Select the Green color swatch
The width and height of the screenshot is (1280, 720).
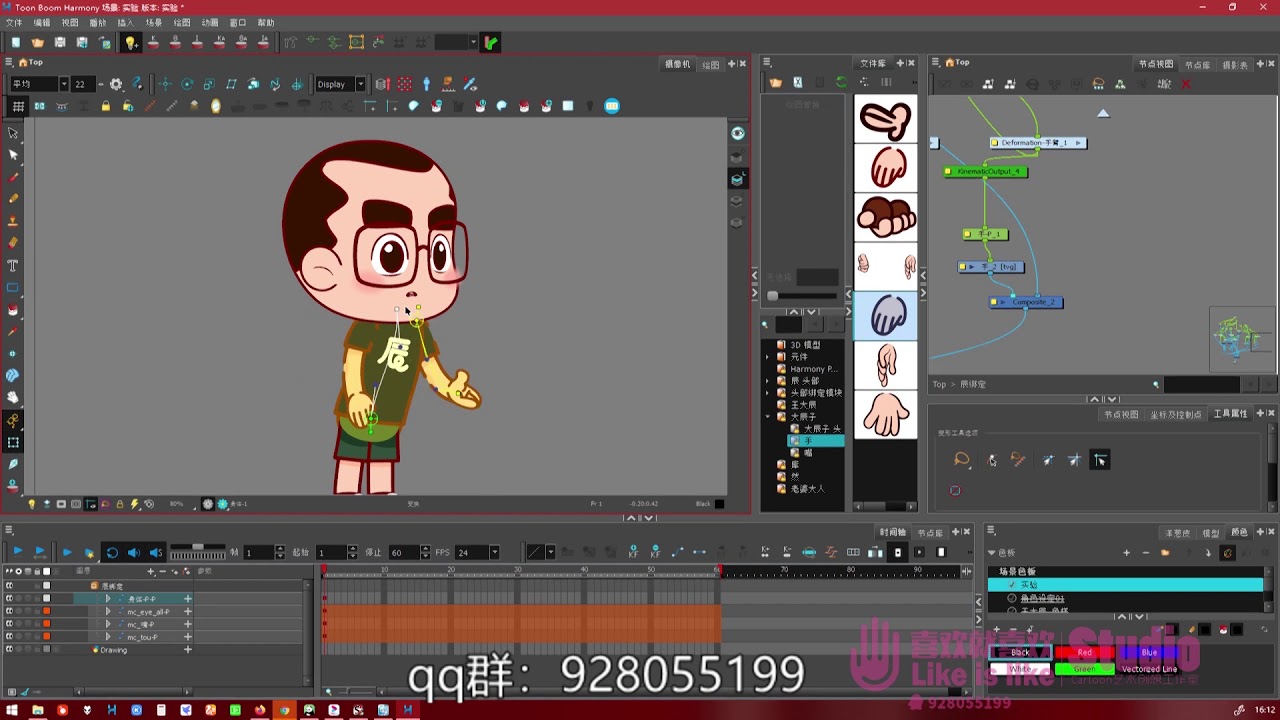tap(1084, 669)
